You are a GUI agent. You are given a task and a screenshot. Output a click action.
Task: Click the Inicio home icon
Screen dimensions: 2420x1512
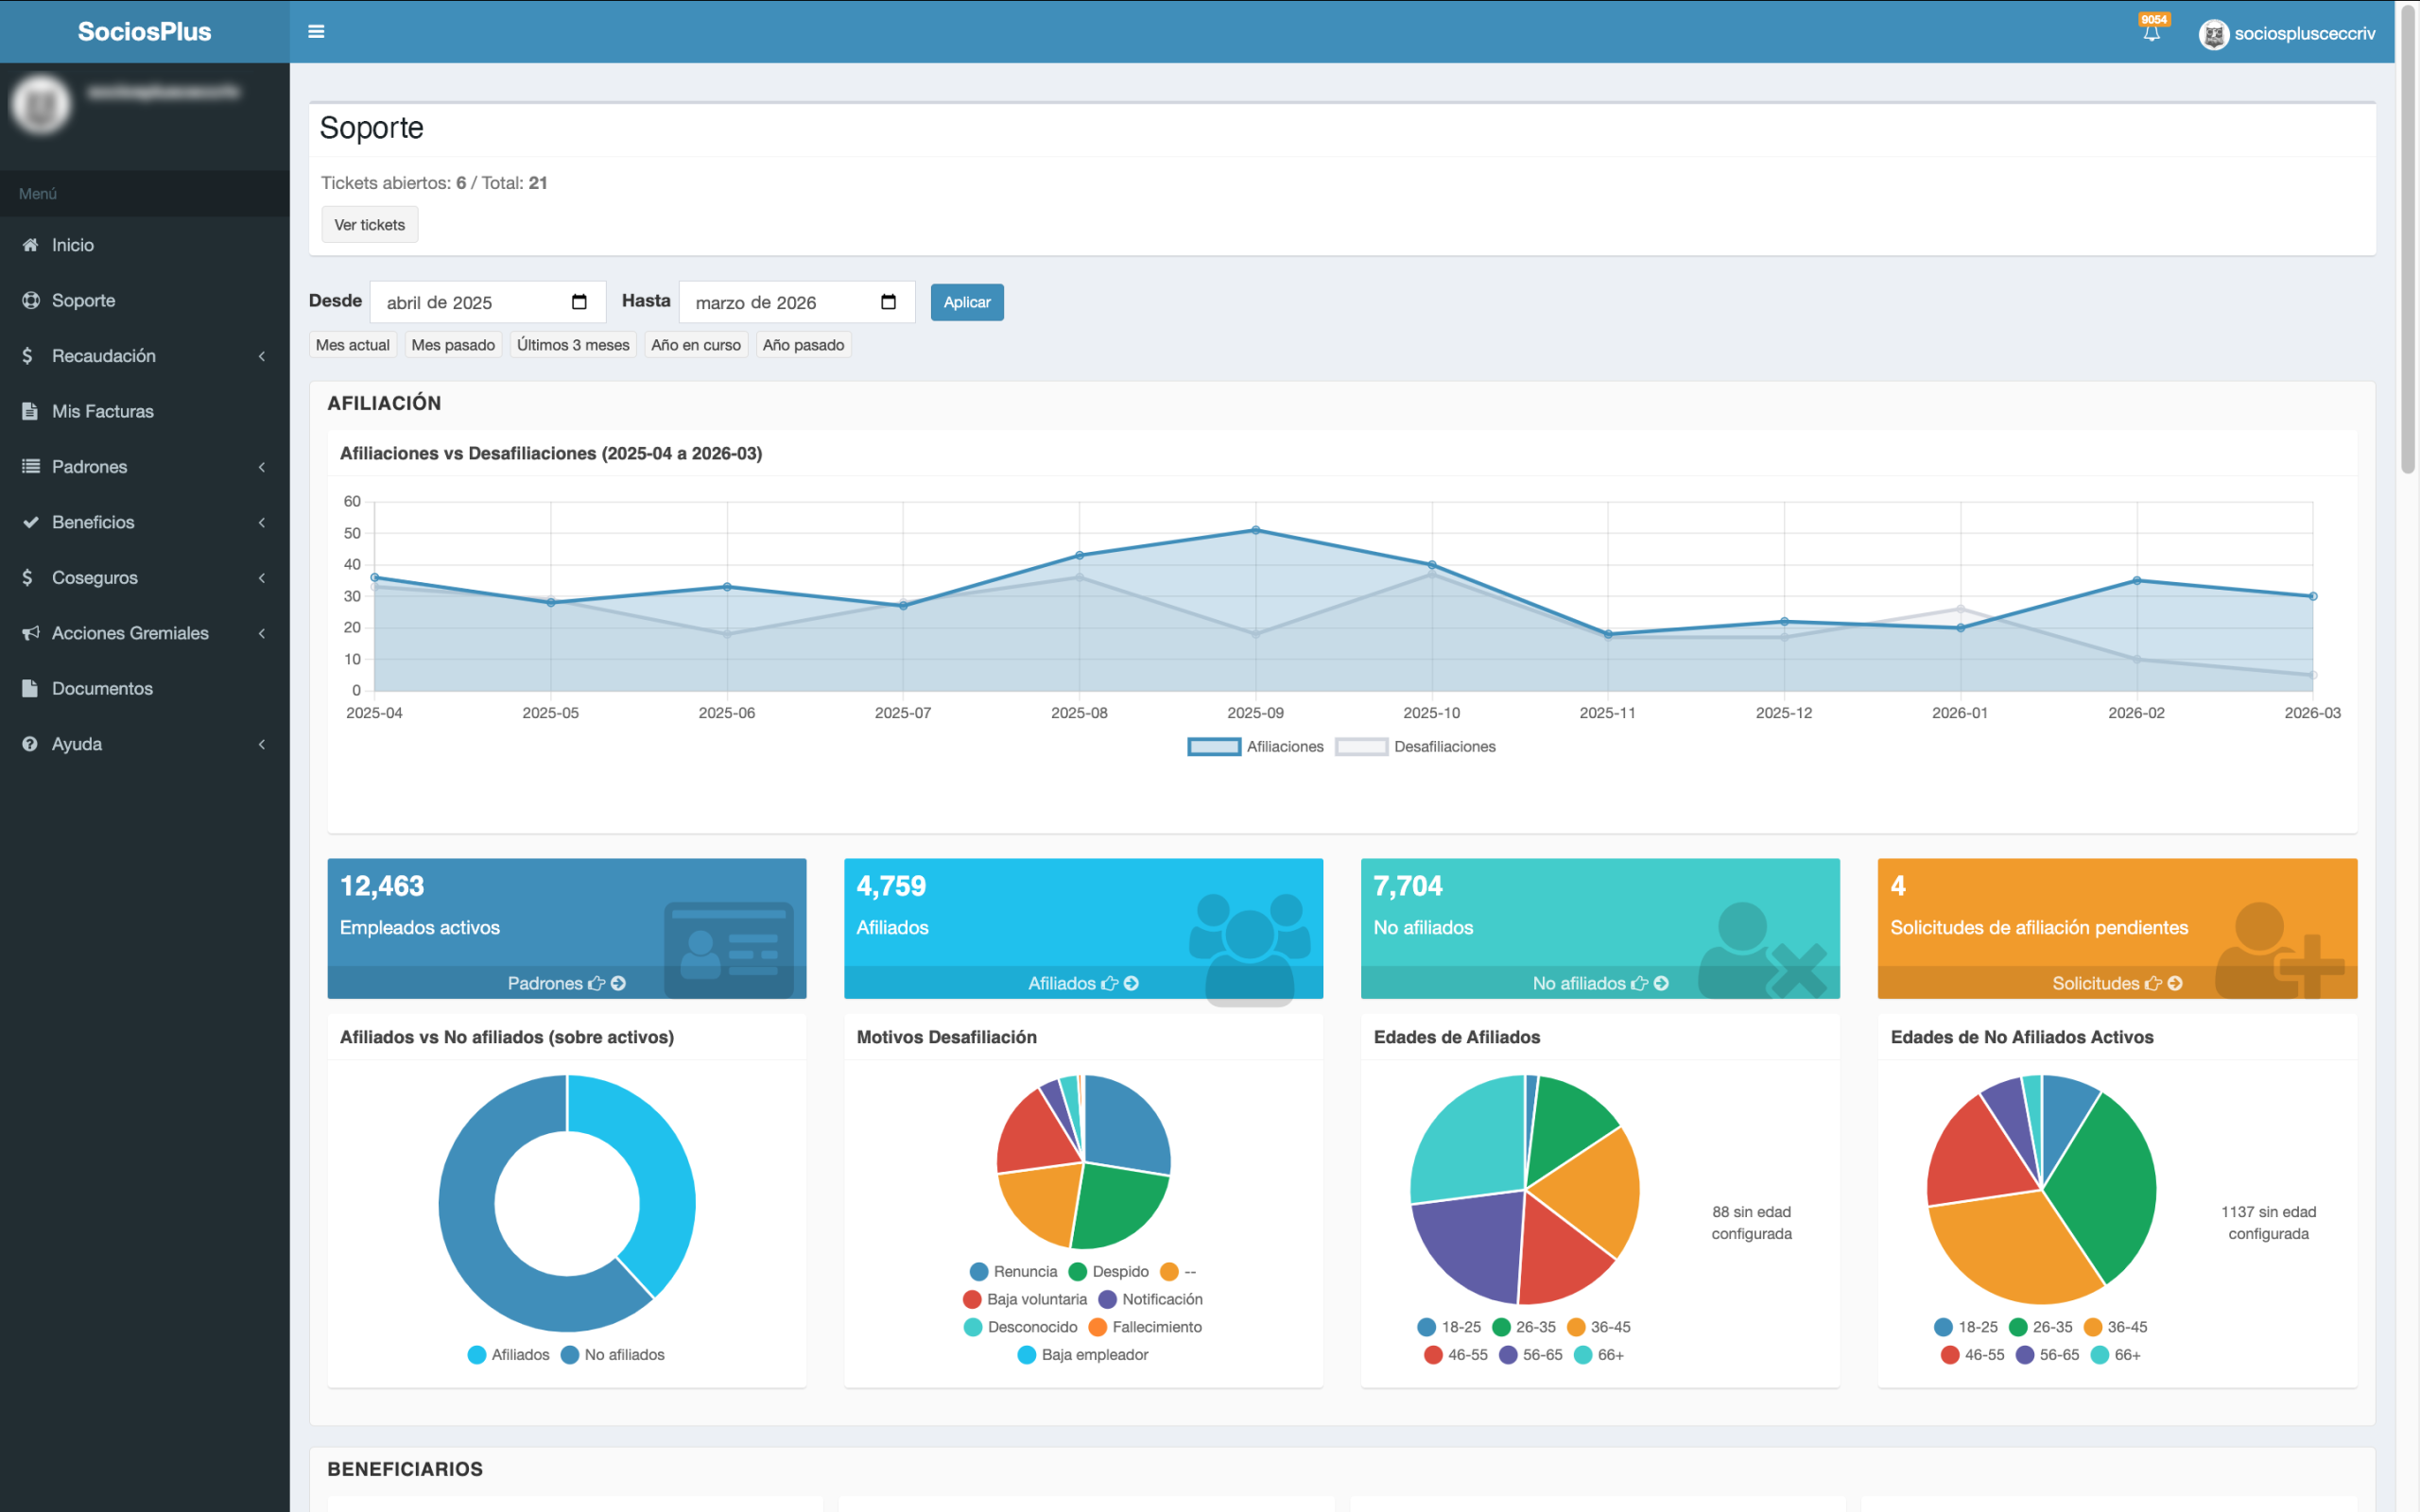coord(31,245)
